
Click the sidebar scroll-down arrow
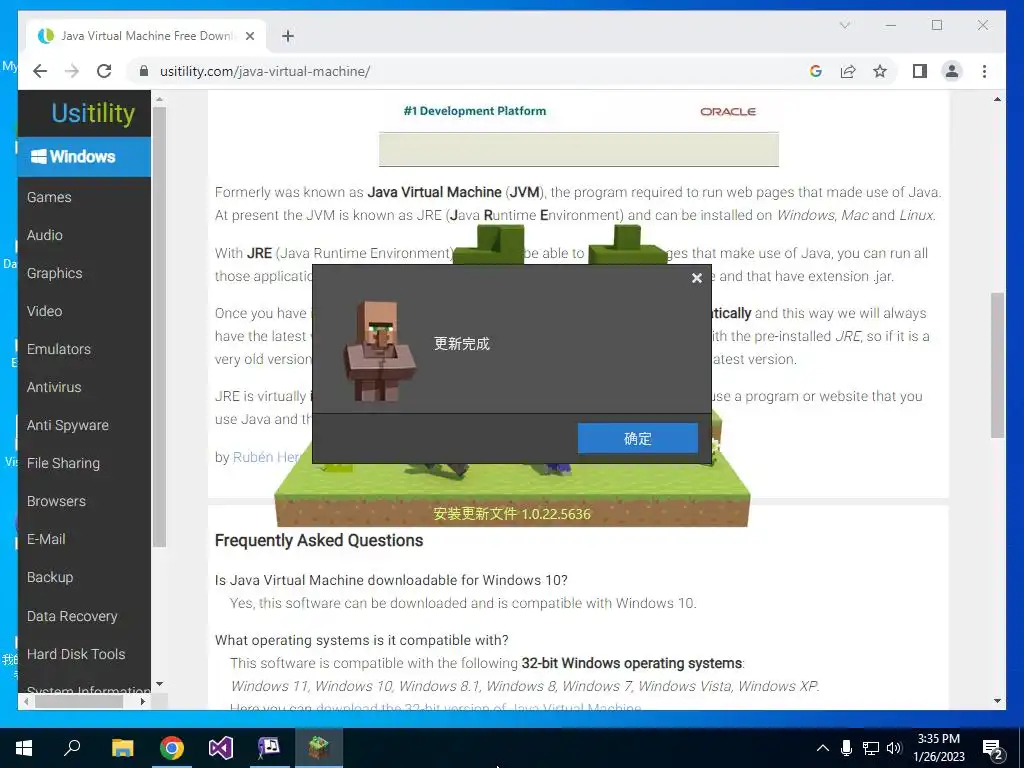159,684
